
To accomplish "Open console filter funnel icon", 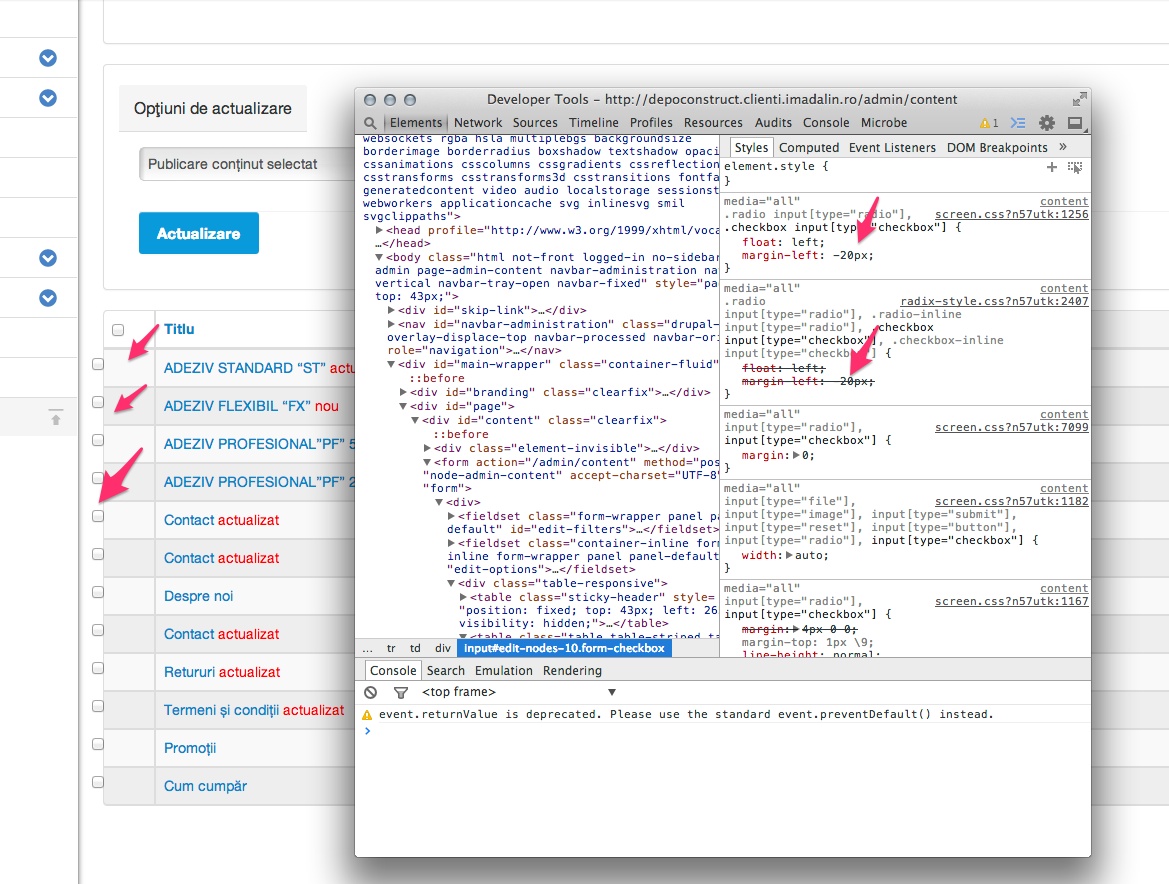I will pyautogui.click(x=400, y=692).
